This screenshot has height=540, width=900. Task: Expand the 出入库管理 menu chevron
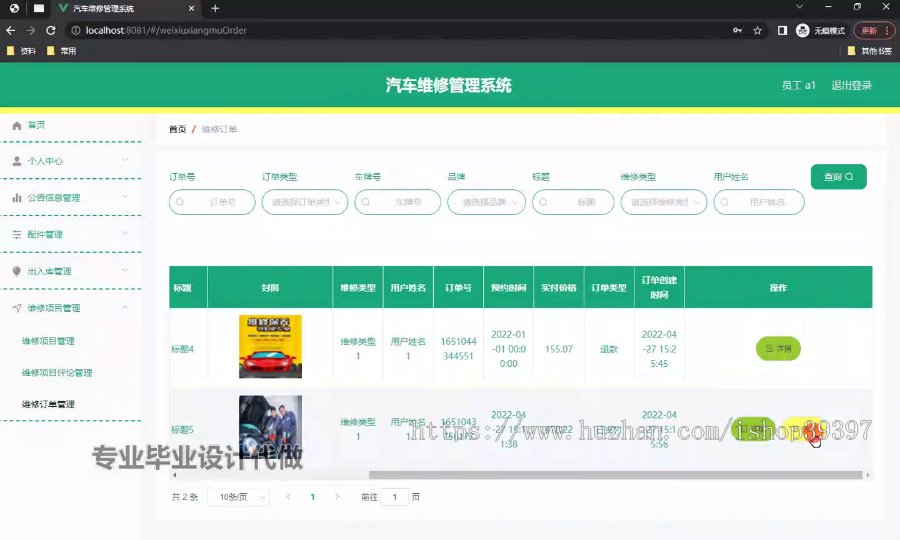tap(125, 270)
